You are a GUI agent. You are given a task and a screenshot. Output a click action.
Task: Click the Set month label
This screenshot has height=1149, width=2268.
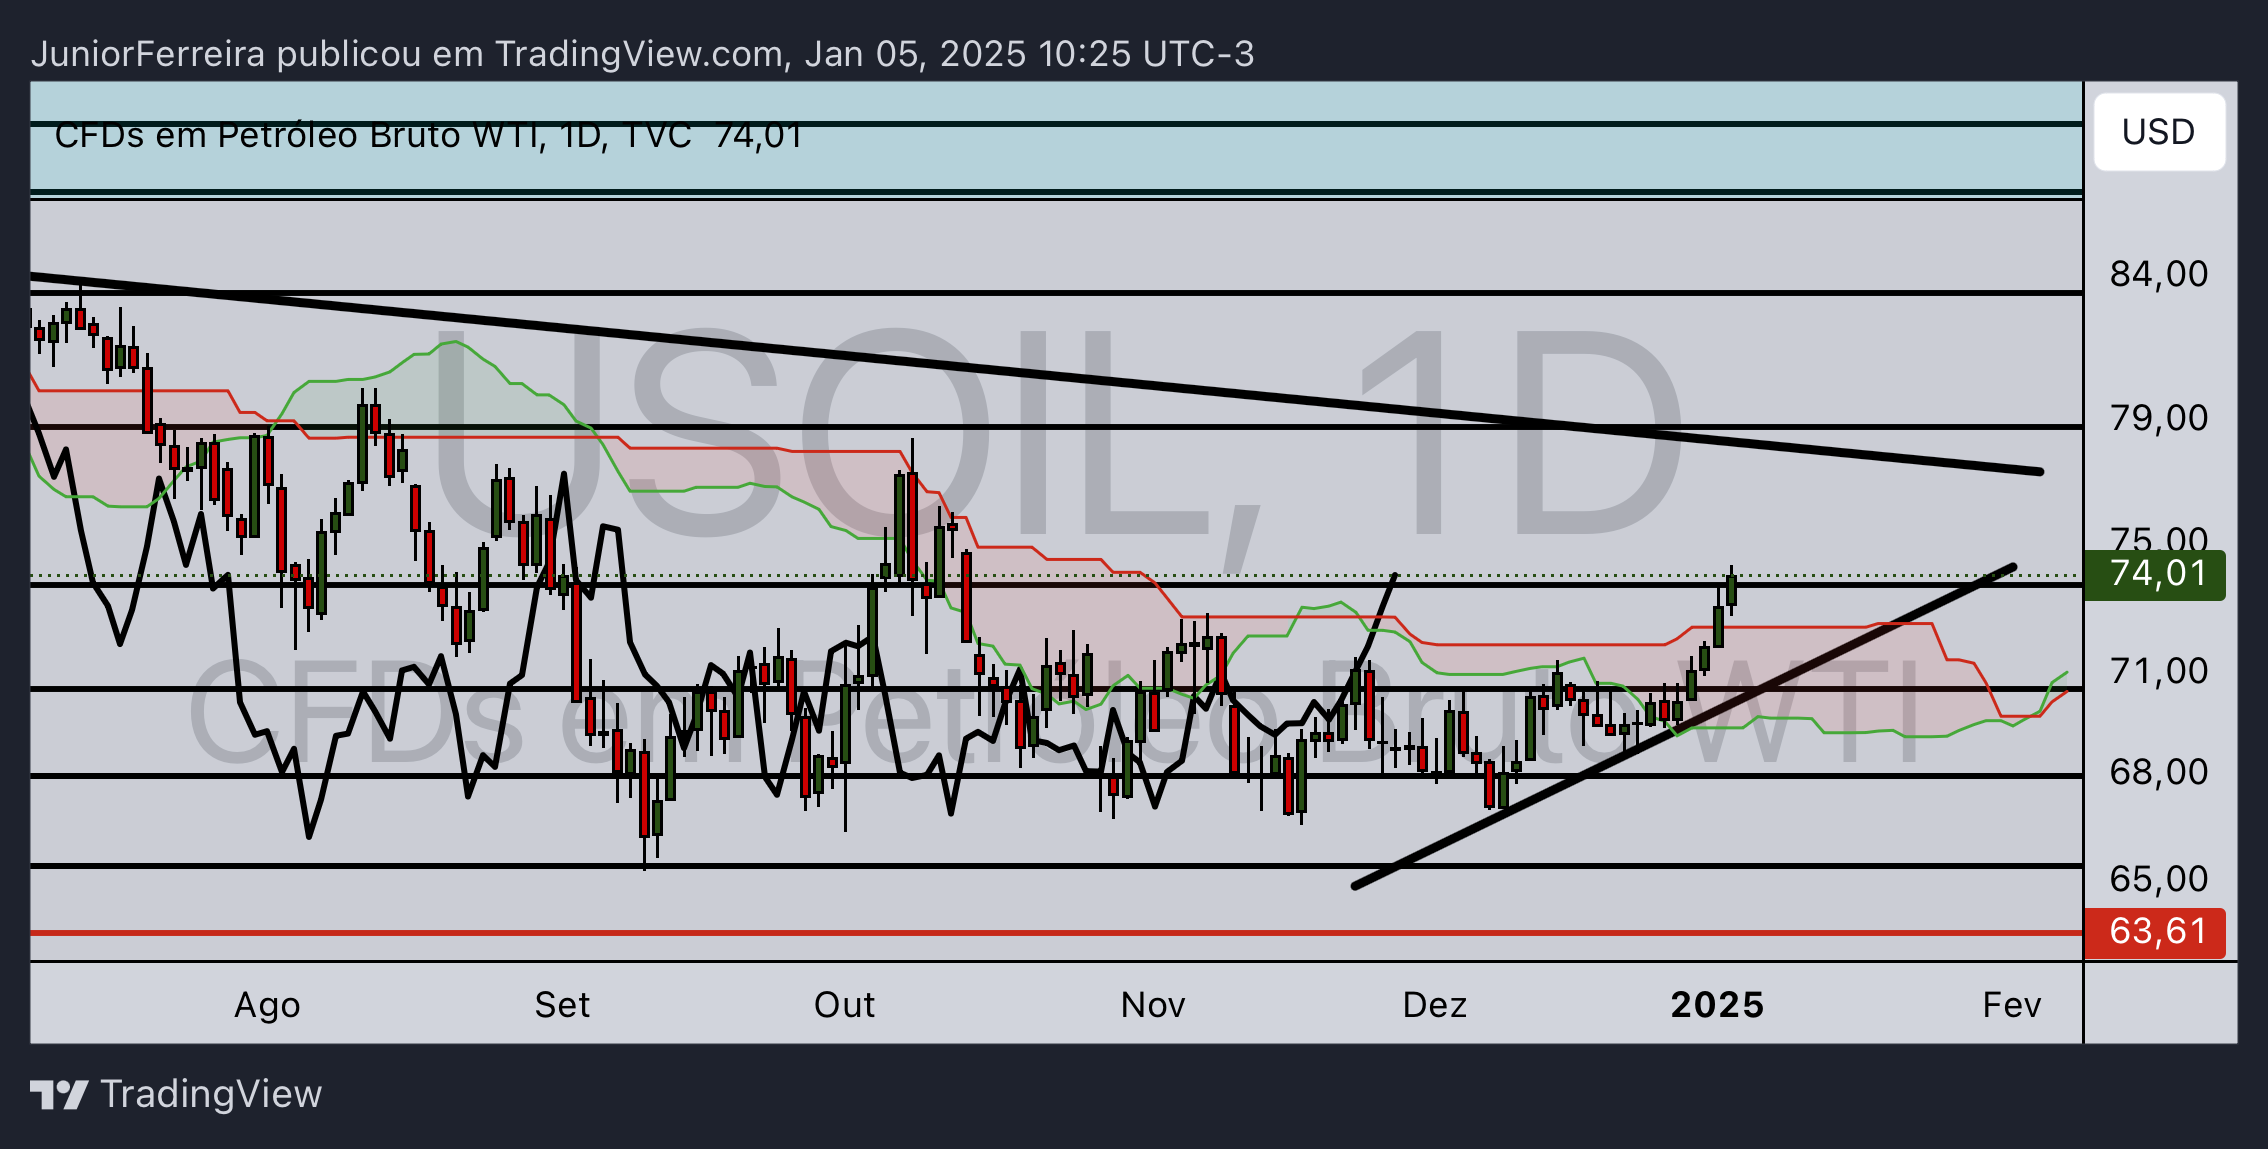tap(562, 1005)
